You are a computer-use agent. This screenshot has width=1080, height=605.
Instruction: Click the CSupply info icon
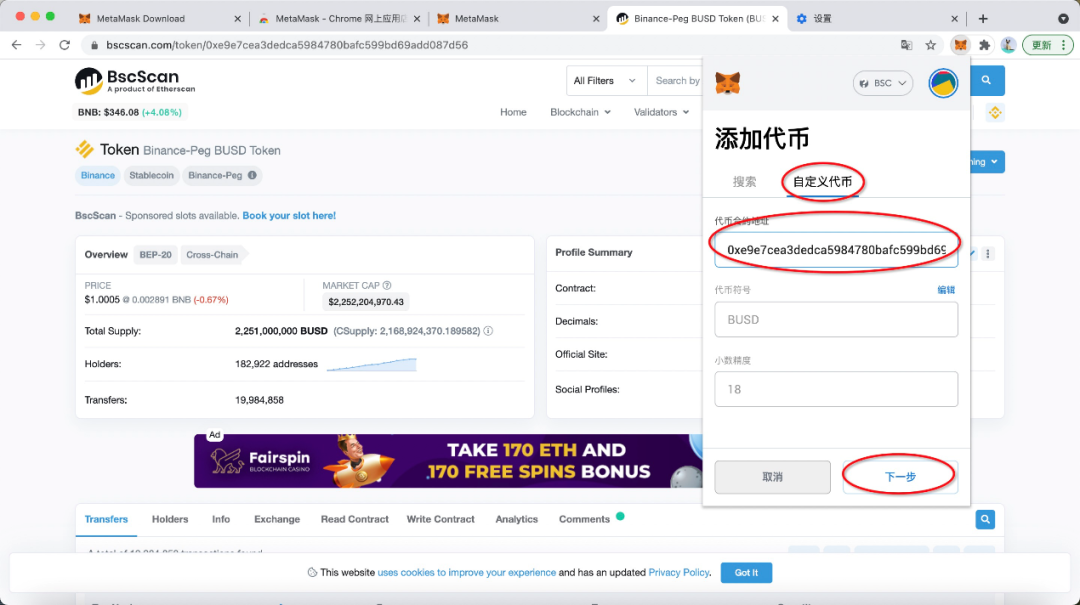tap(488, 331)
